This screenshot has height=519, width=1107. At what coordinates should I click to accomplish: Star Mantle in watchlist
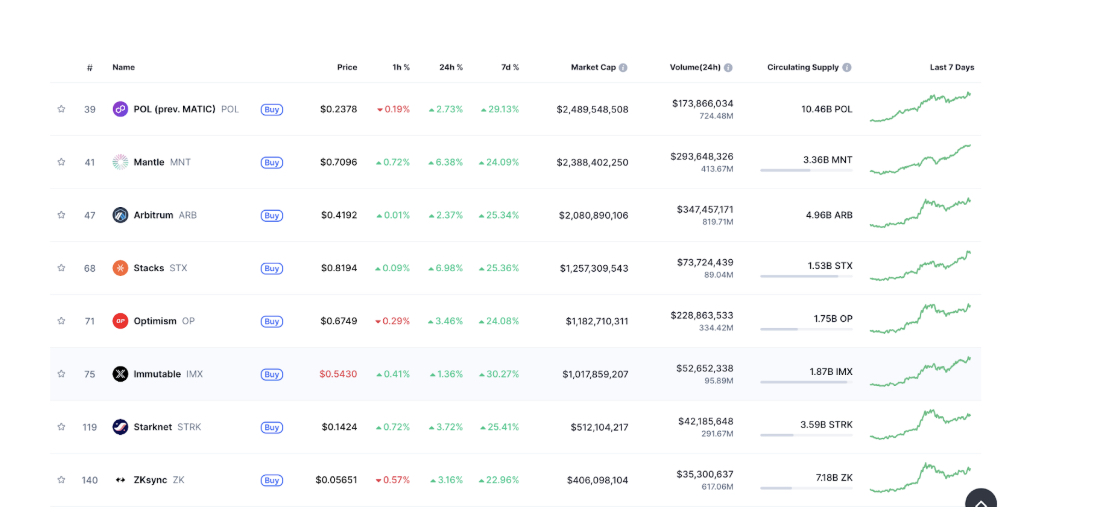tap(61, 162)
